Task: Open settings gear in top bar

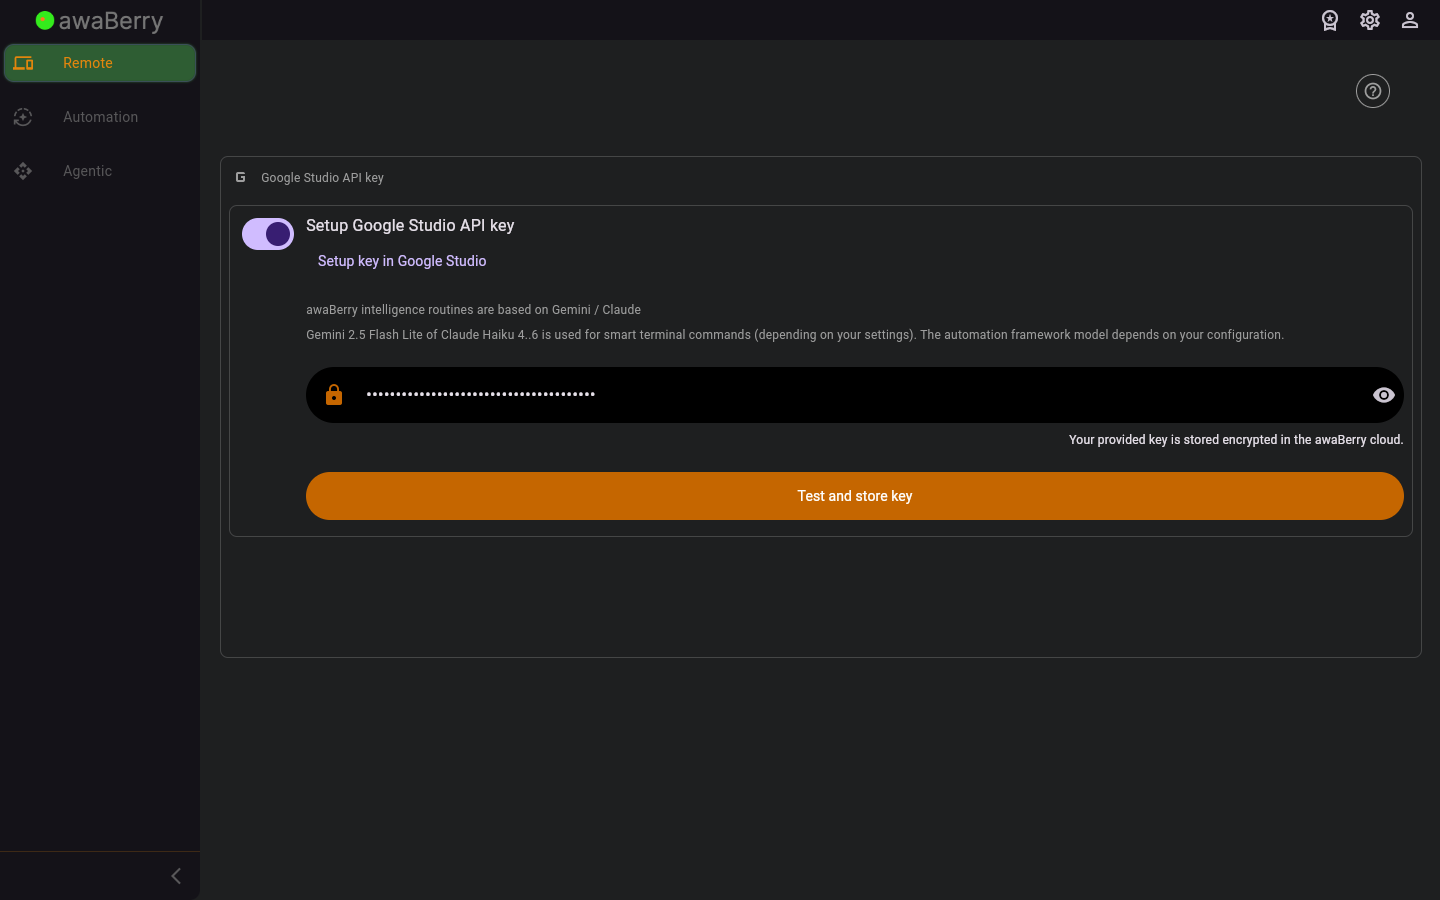Action: coord(1370,20)
